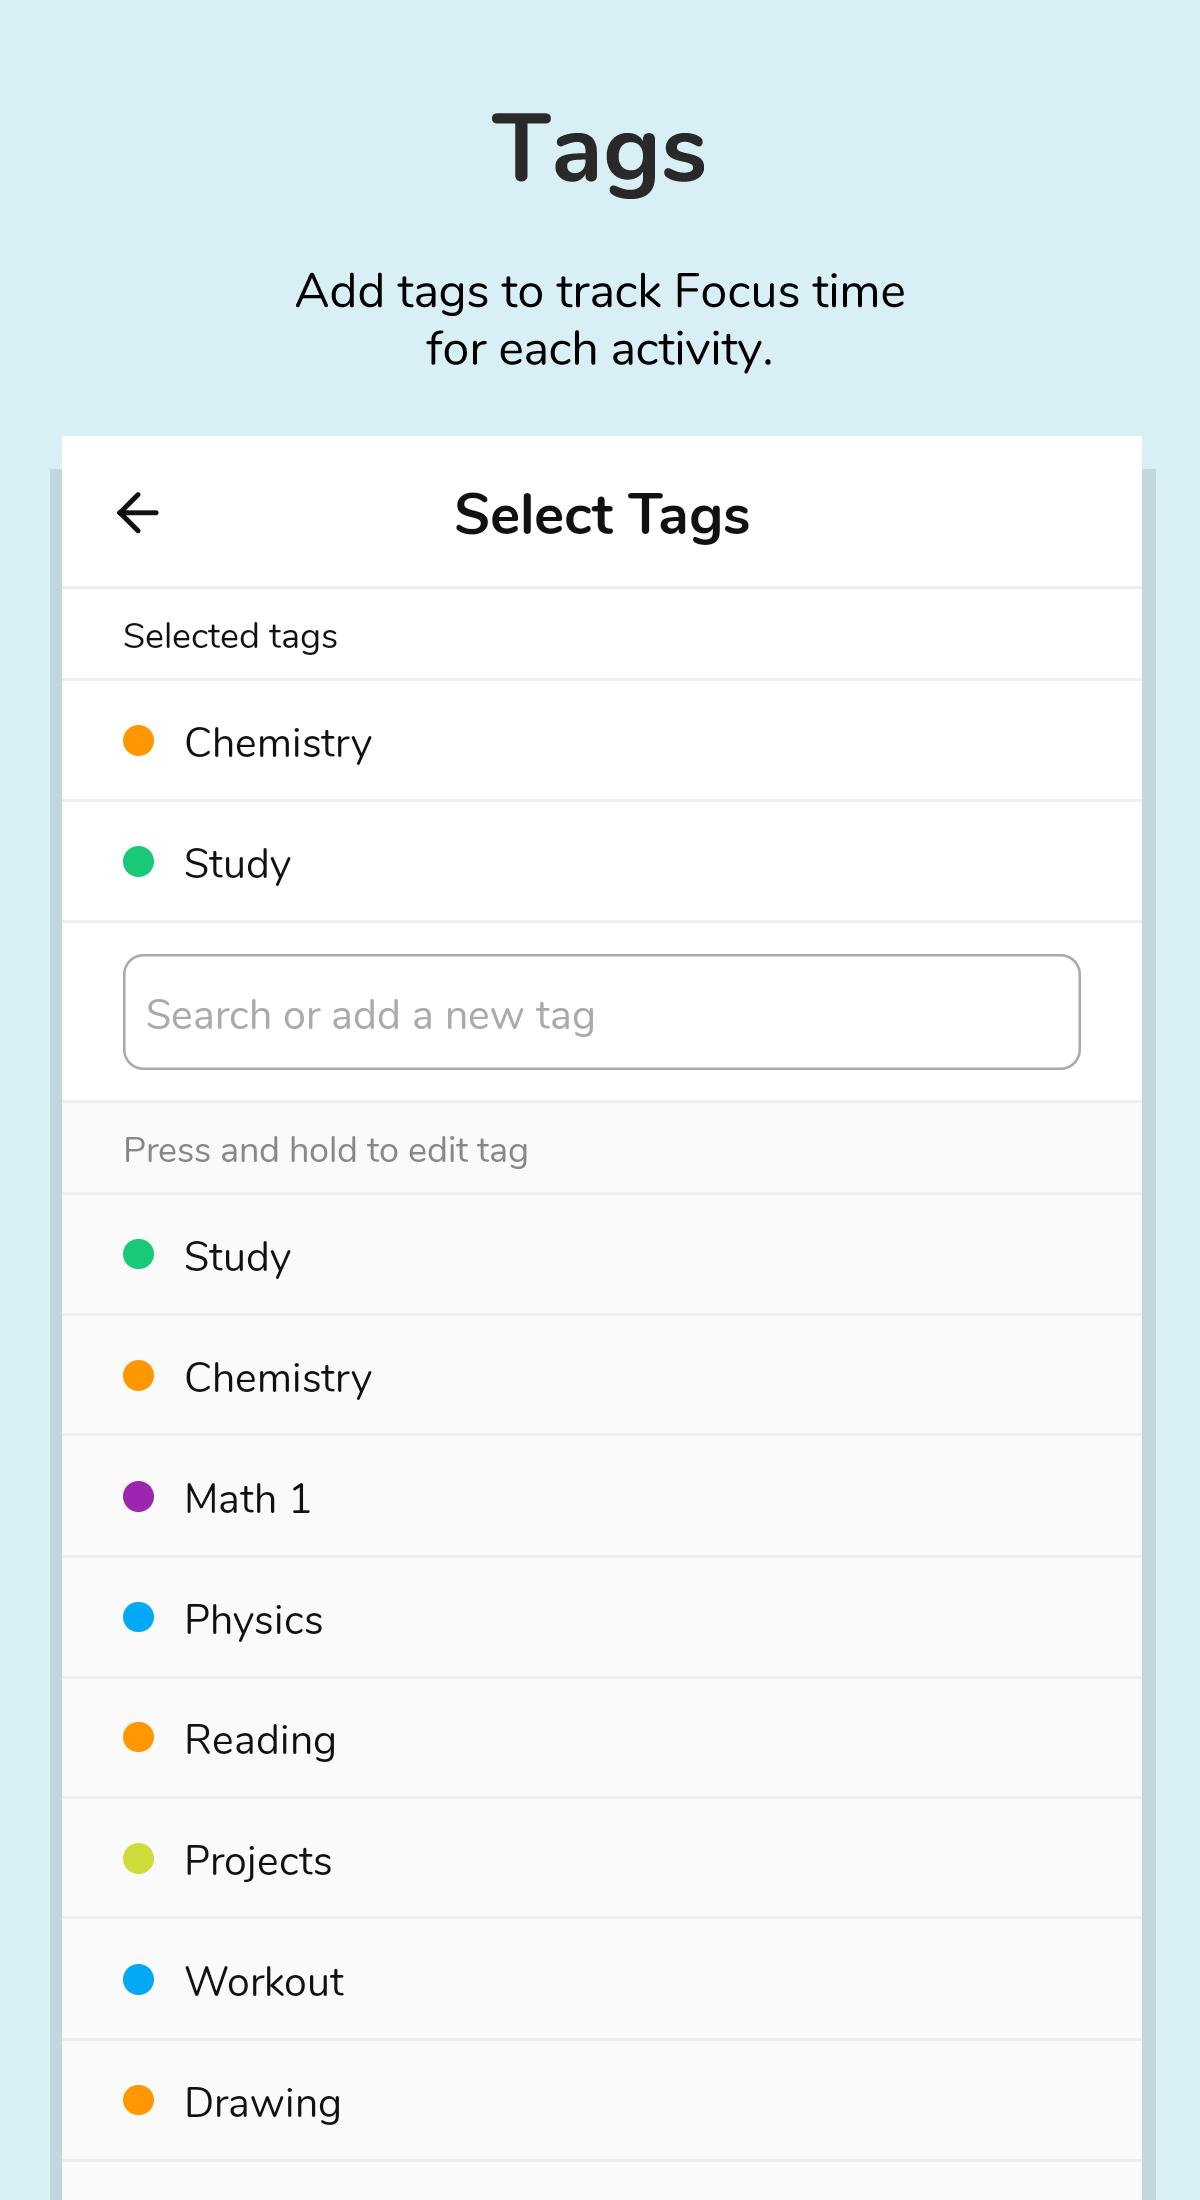This screenshot has width=1200, height=2200.
Task: Click the orange dot beside Drawing
Action: point(139,2100)
